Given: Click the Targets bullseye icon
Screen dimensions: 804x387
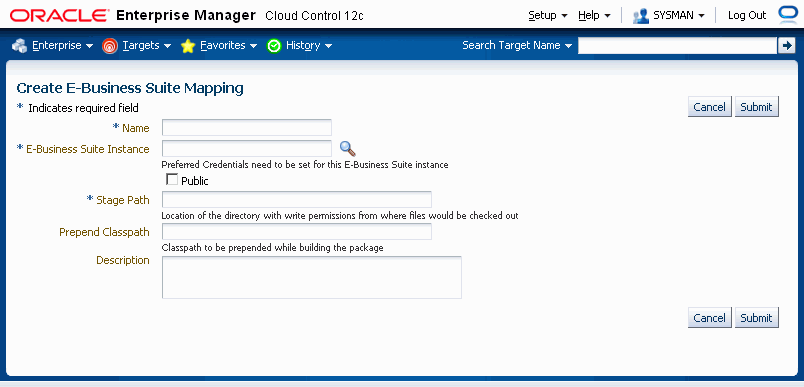Looking at the screenshot, I should 110,46.
